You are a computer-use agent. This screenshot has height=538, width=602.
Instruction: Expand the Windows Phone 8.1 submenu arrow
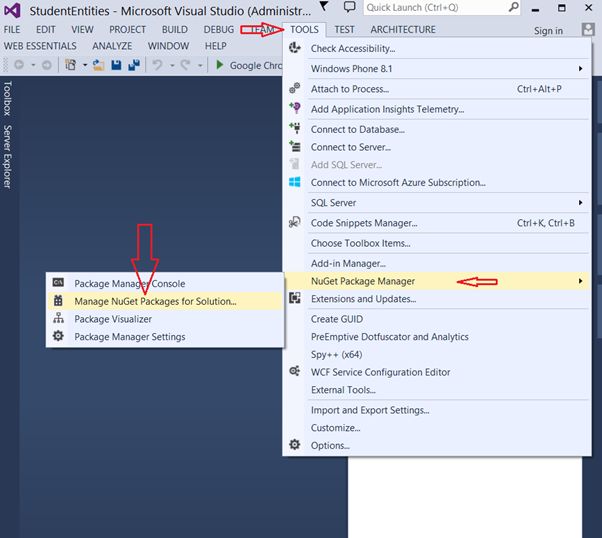coord(580,68)
